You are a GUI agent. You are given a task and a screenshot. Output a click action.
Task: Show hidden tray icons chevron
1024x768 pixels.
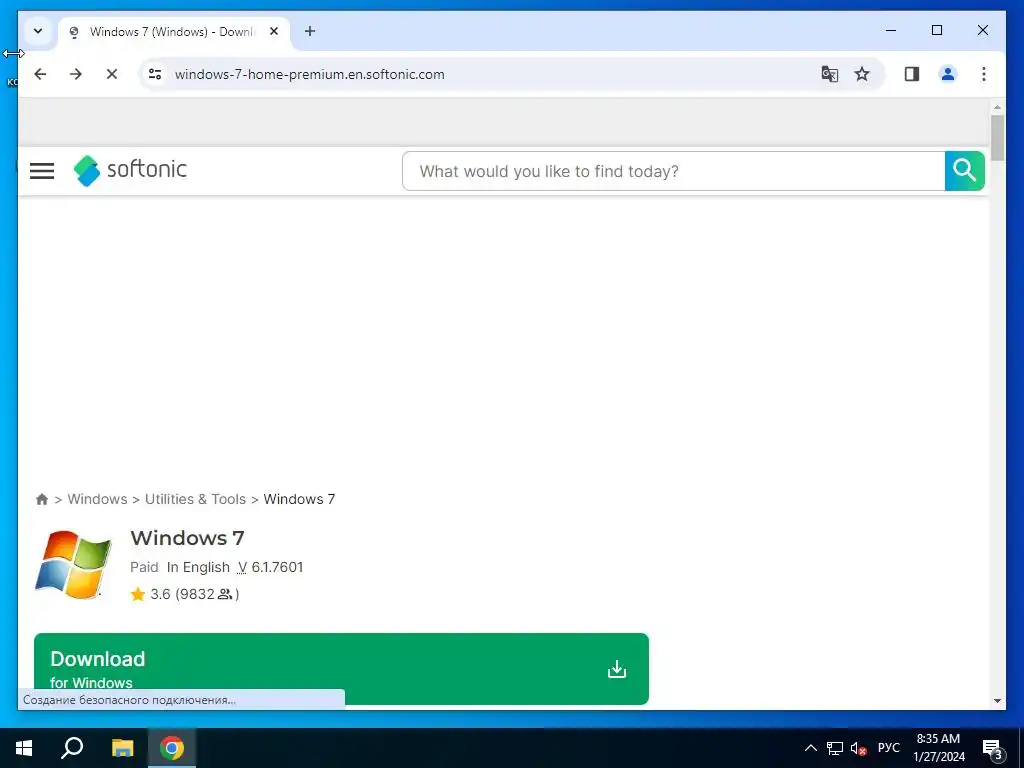point(810,748)
